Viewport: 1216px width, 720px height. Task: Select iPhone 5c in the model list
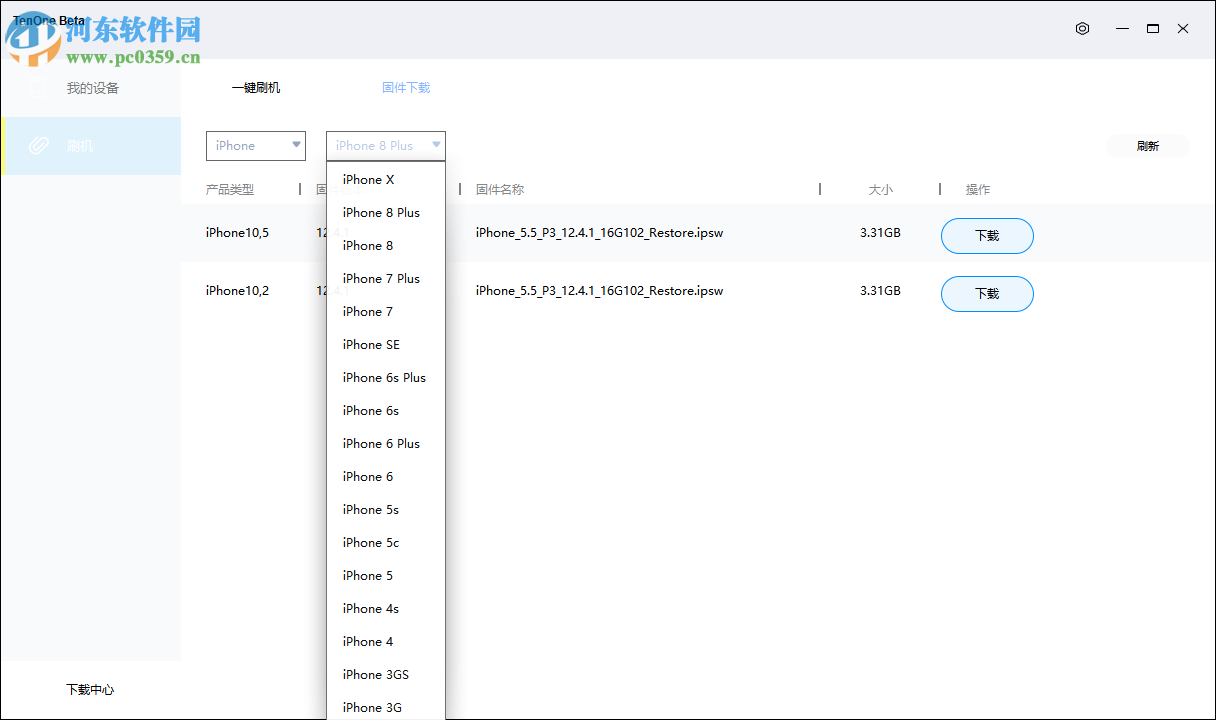click(386, 543)
